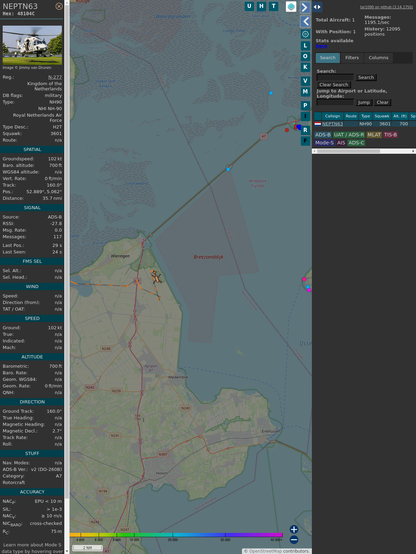This screenshot has height=554, width=416.
Task: Click the AIS legend label
Action: tap(341, 143)
